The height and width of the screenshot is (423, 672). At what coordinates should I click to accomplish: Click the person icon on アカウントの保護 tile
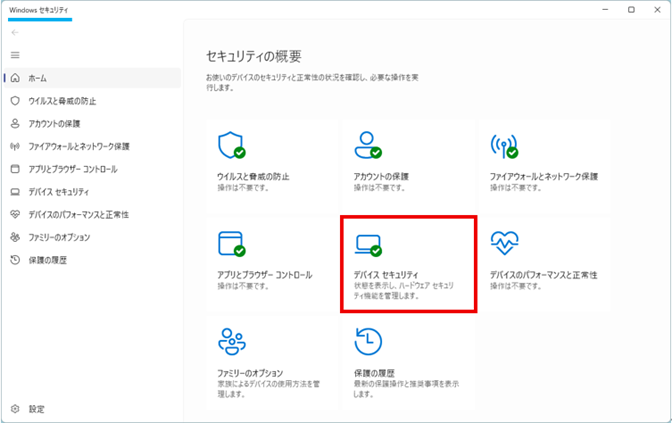click(367, 146)
